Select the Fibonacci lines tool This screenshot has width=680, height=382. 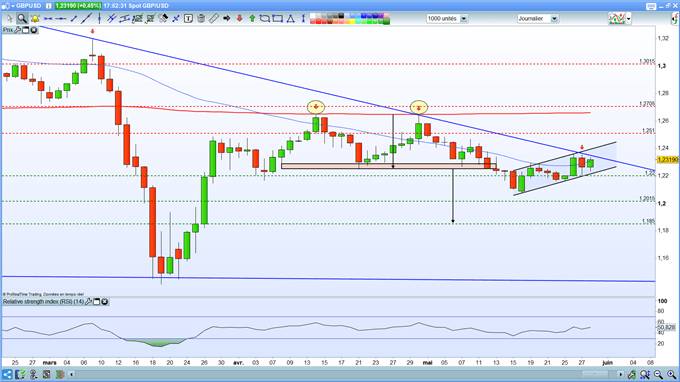137,19
